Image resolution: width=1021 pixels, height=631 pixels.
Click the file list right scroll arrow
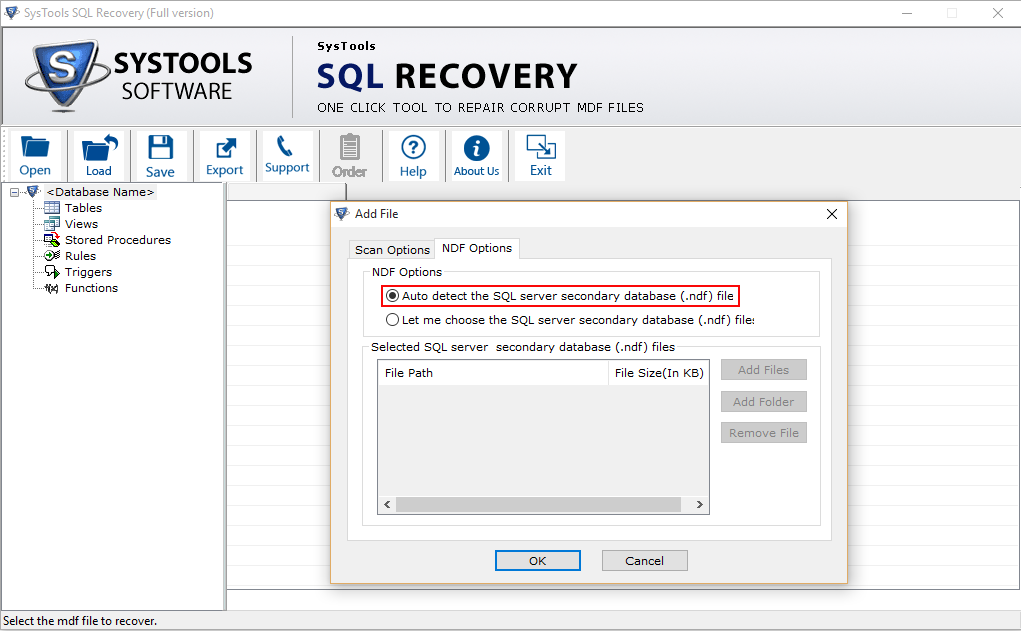699,505
